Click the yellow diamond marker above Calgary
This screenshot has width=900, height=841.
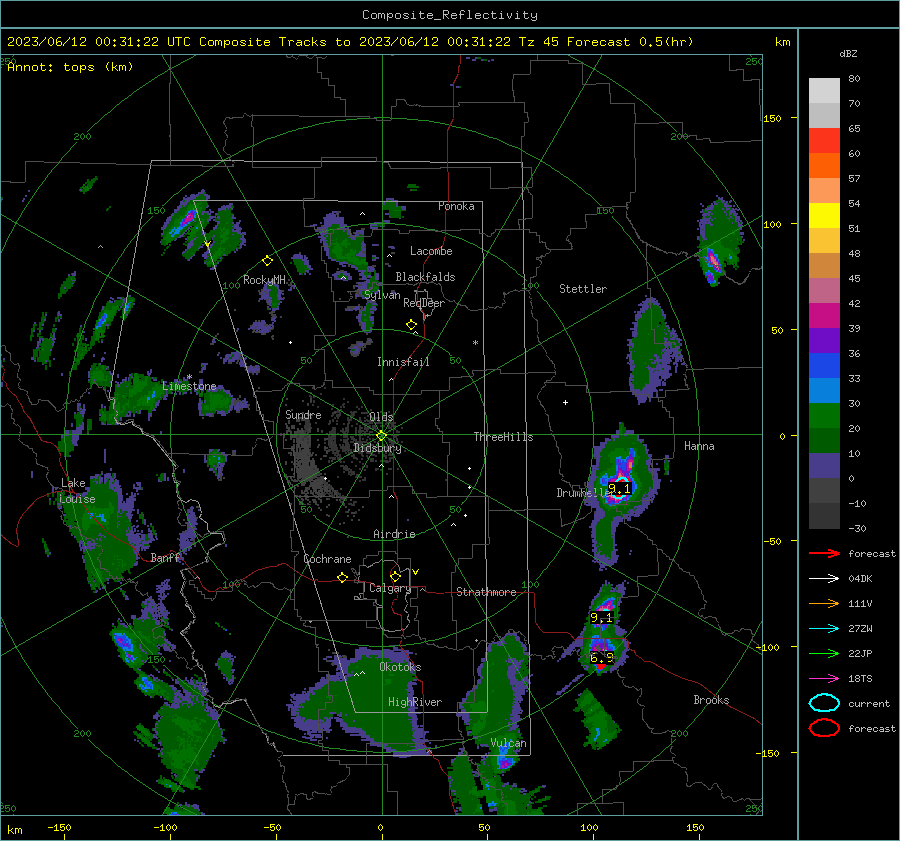[395, 576]
